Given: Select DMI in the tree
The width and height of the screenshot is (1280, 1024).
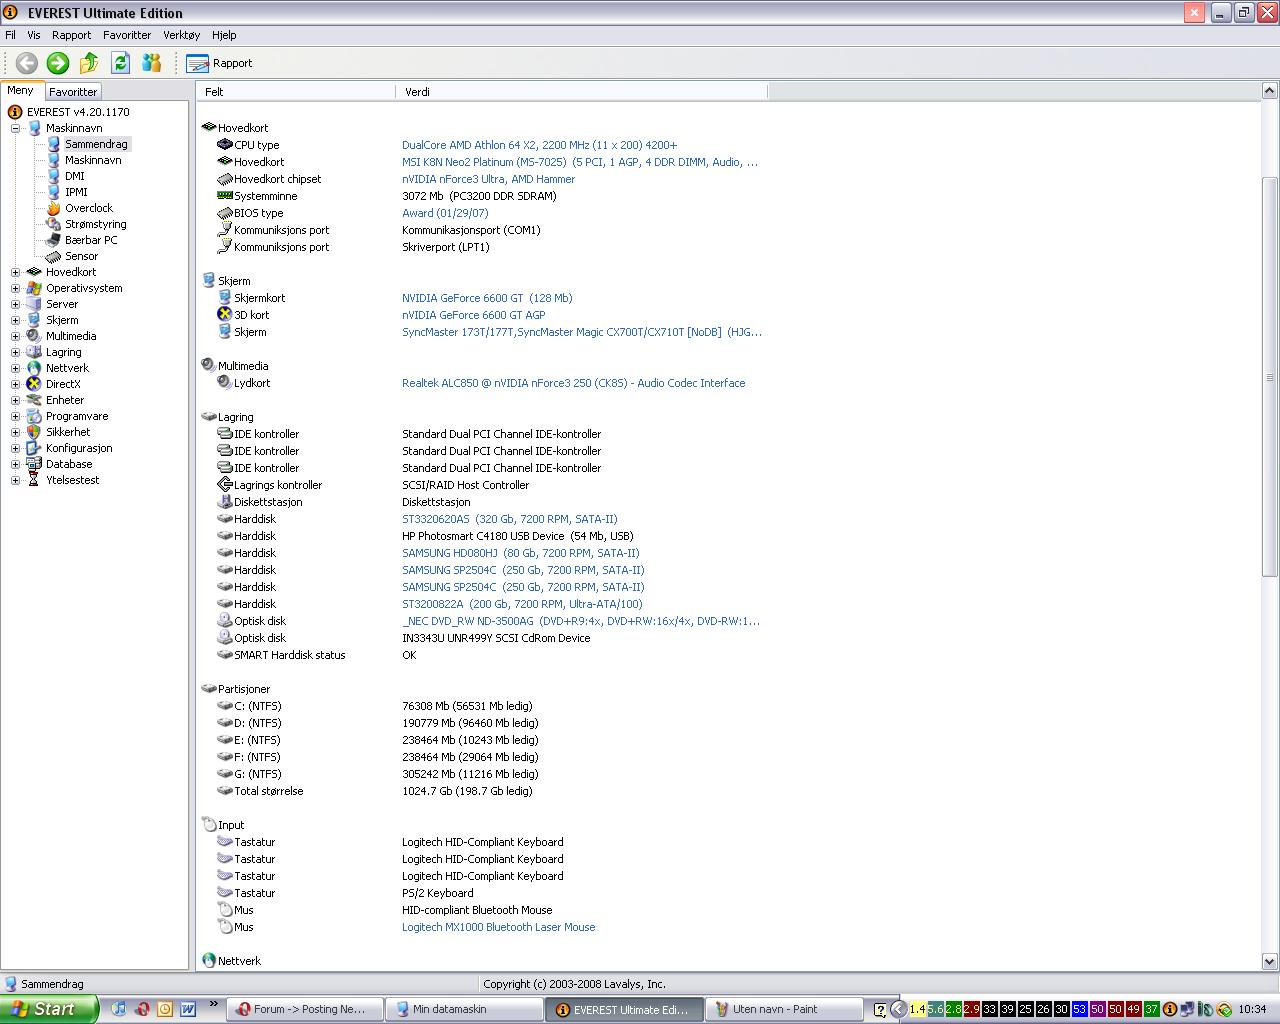Looking at the screenshot, I should point(75,176).
